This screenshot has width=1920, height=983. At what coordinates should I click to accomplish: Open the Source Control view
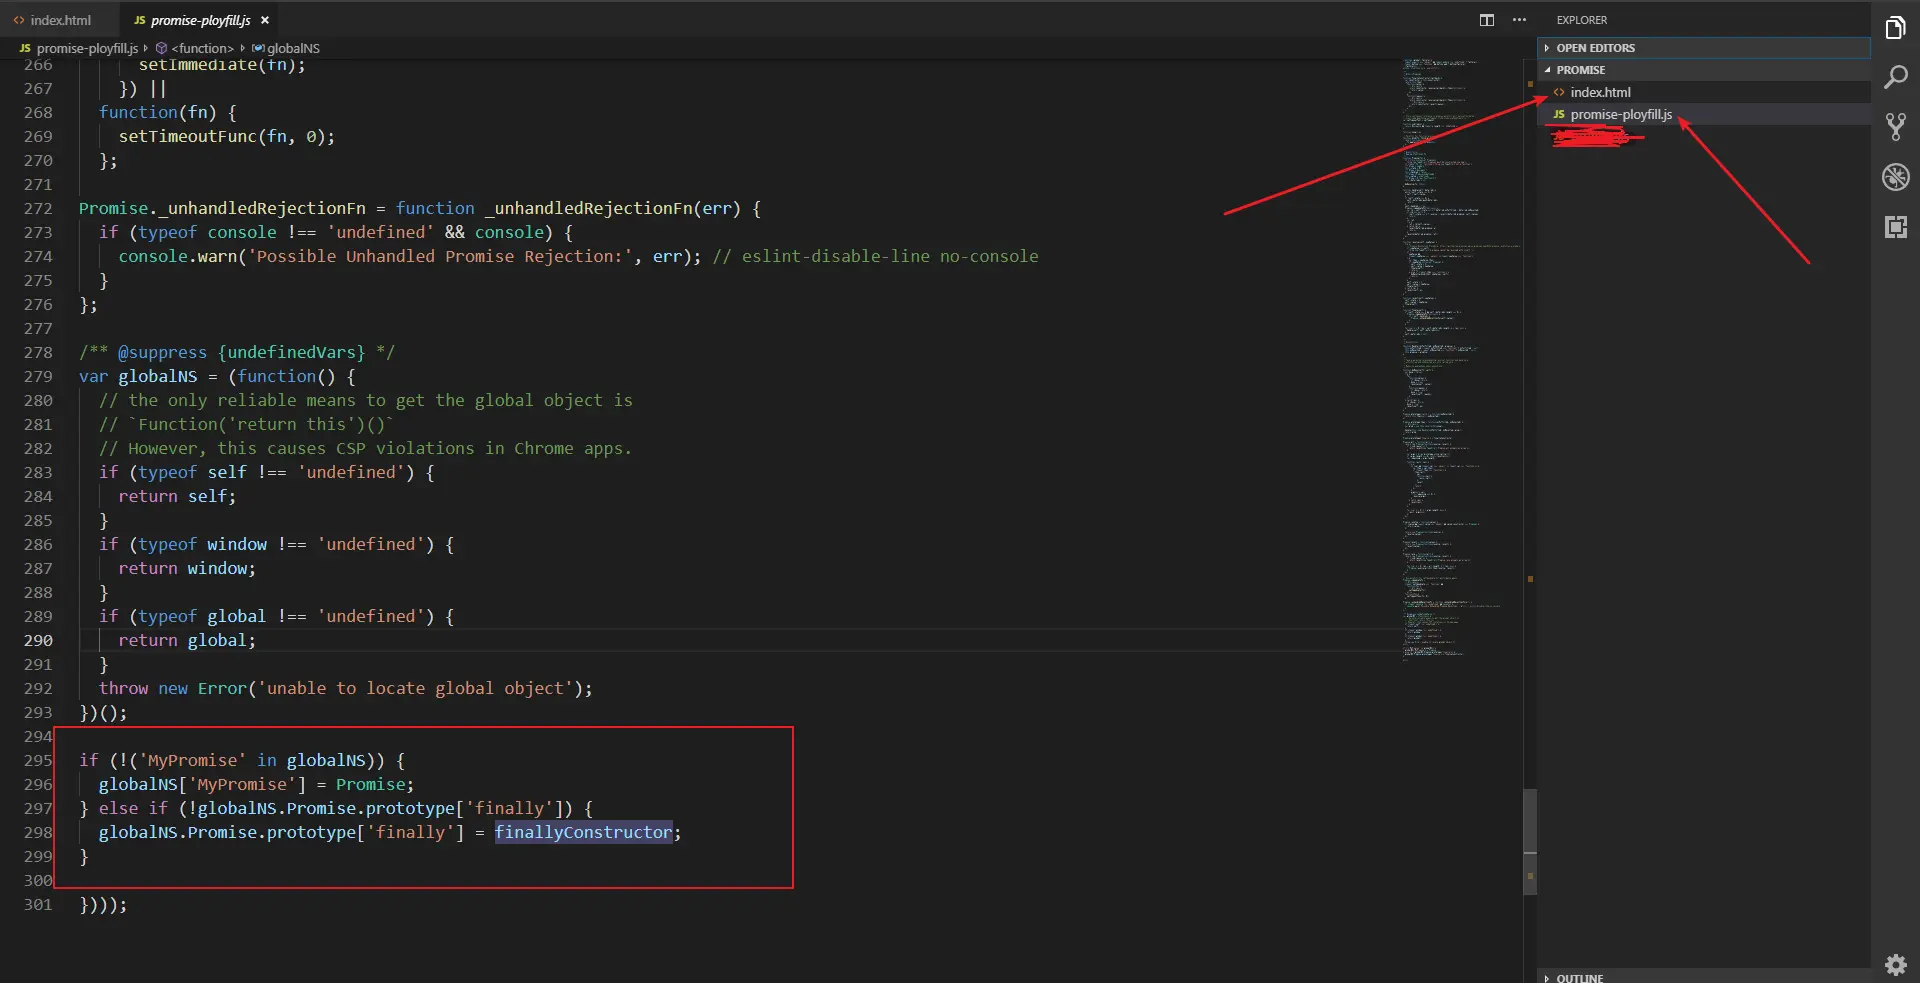[1895, 127]
